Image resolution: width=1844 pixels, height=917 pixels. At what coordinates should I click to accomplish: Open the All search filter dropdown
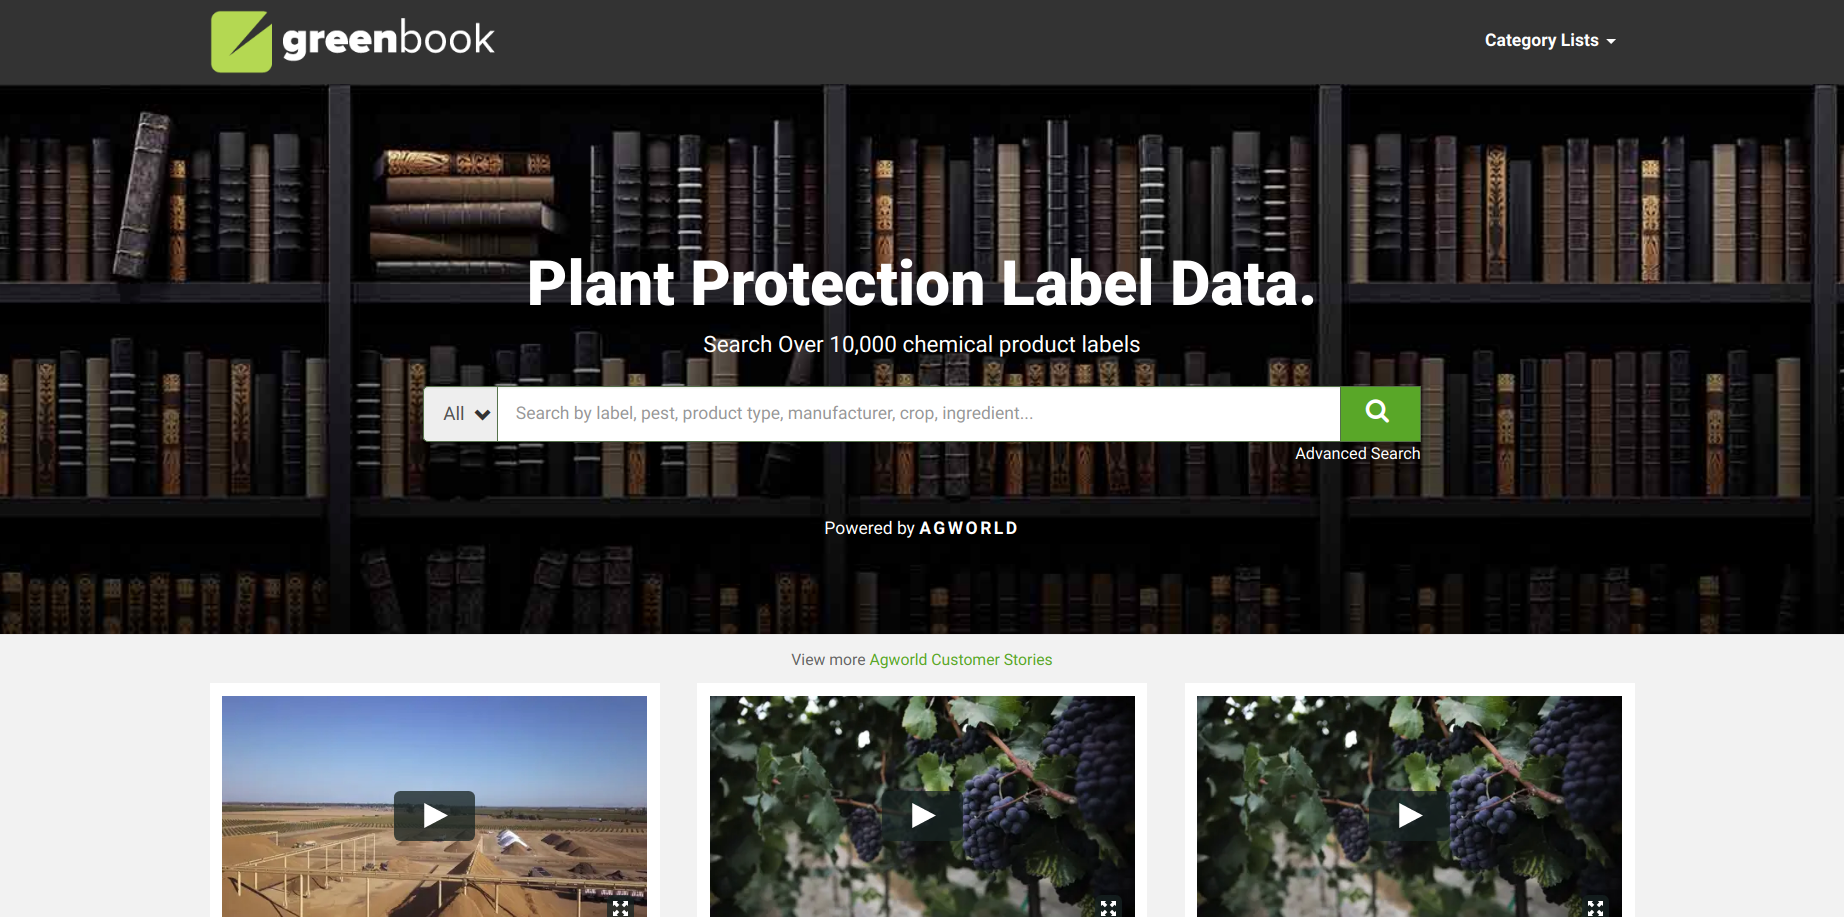461,413
